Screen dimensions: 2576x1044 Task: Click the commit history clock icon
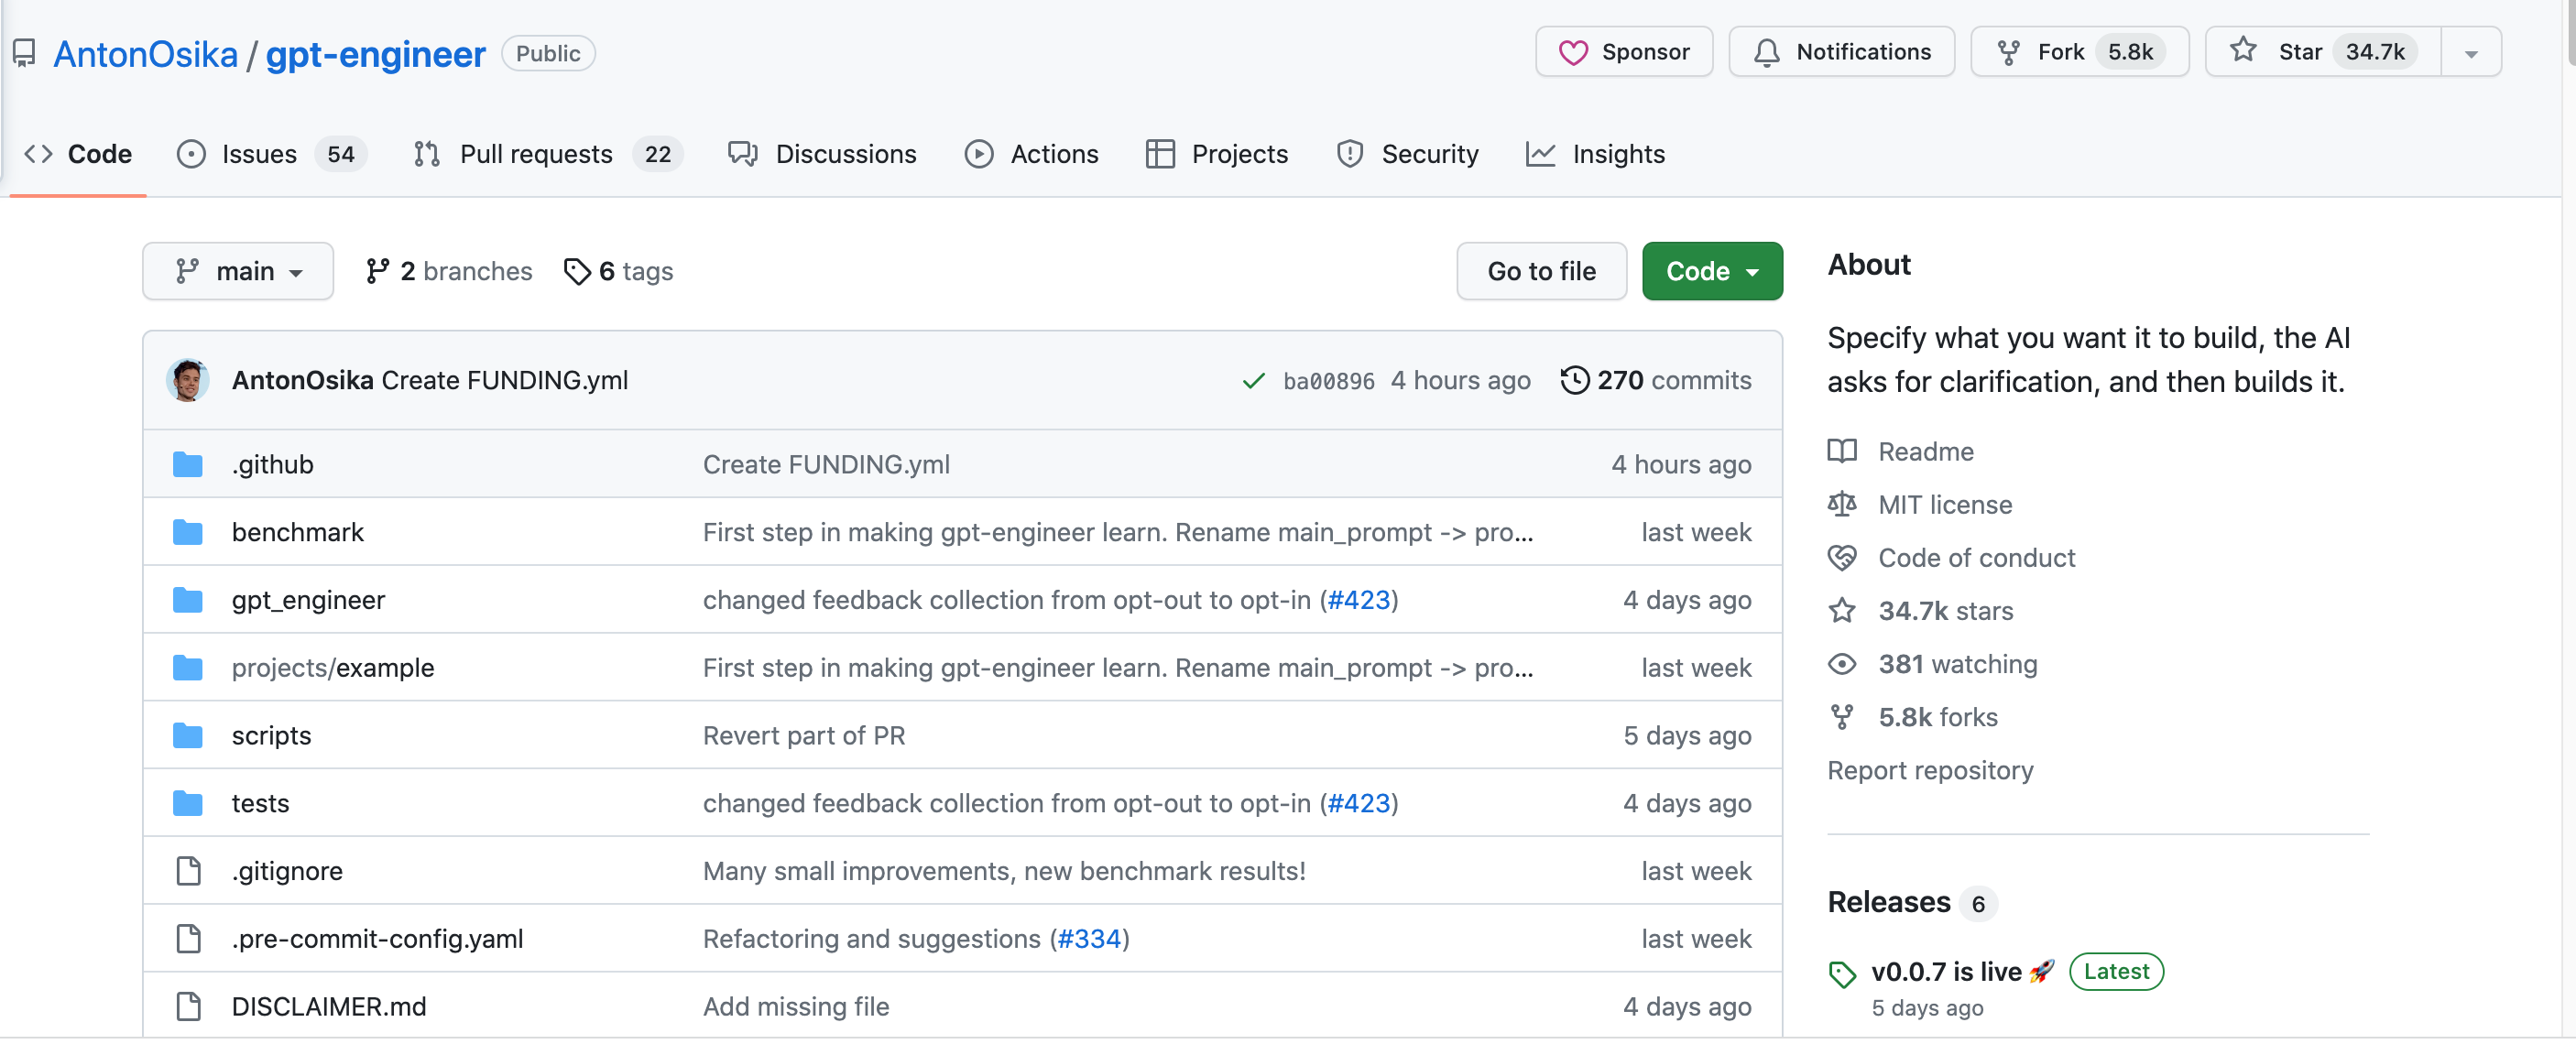pos(1574,380)
